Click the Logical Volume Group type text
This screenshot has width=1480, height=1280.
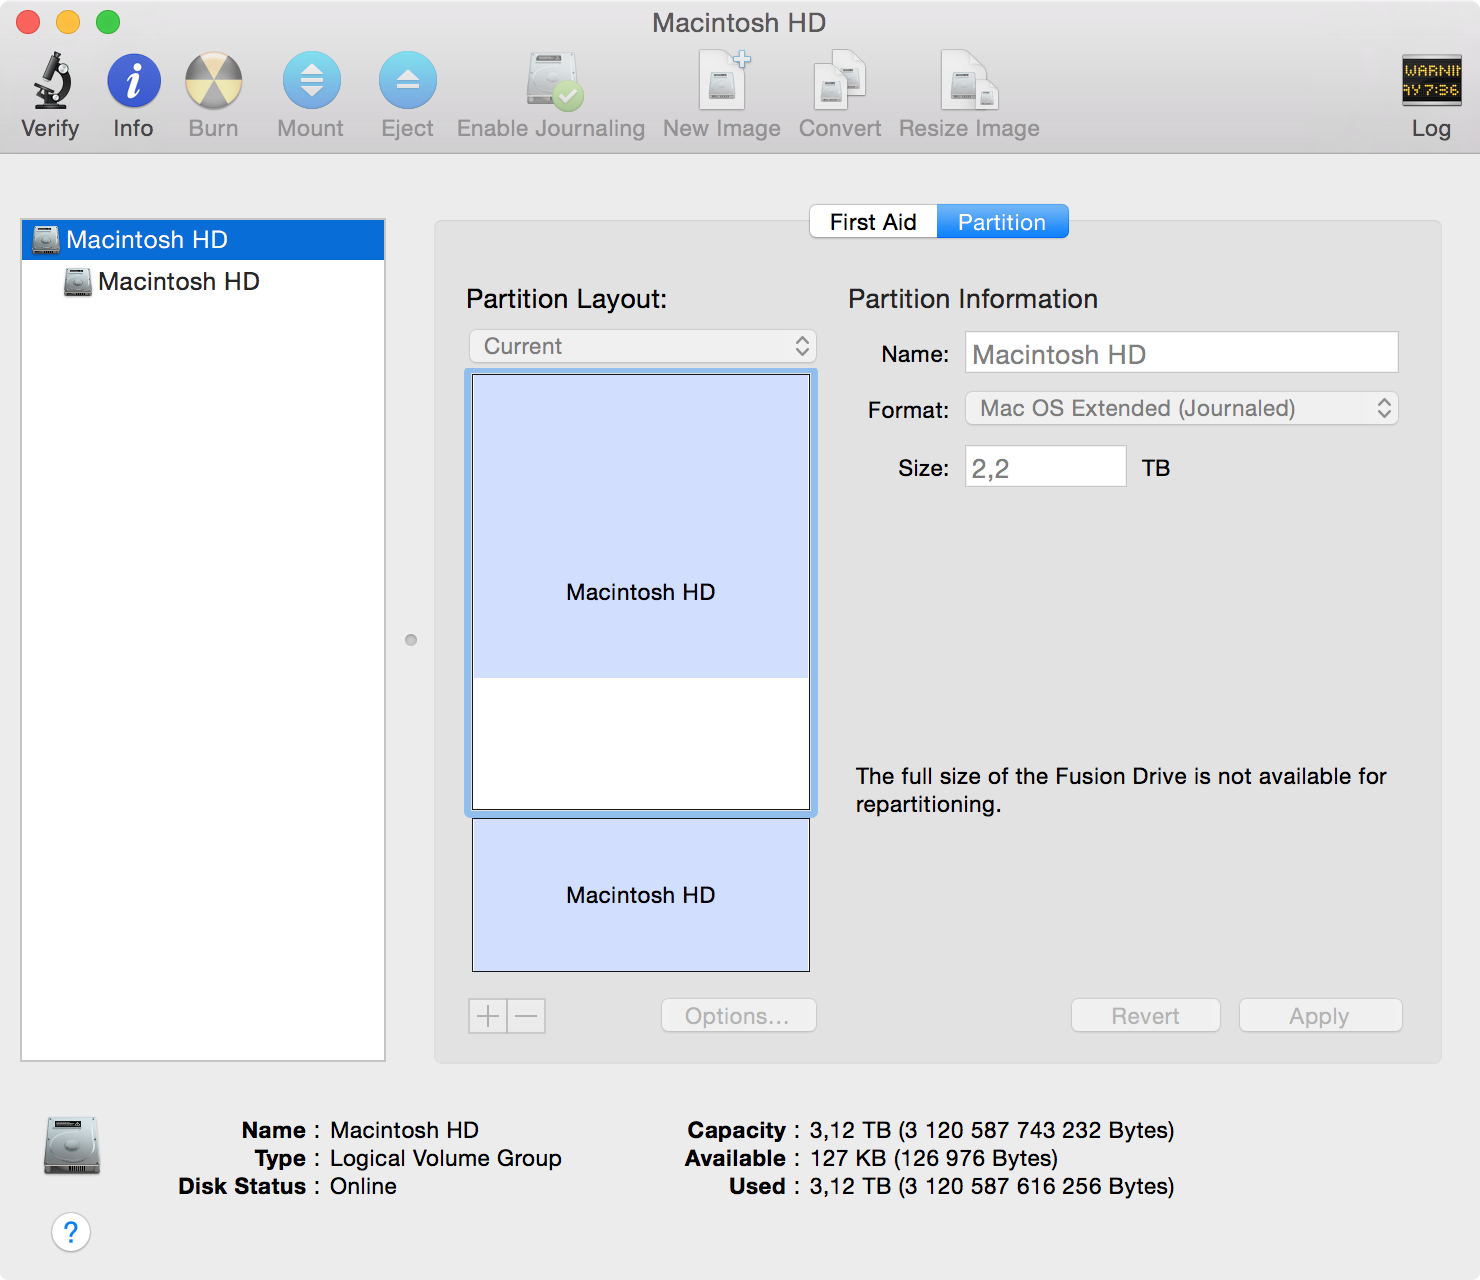pyautogui.click(x=446, y=1158)
